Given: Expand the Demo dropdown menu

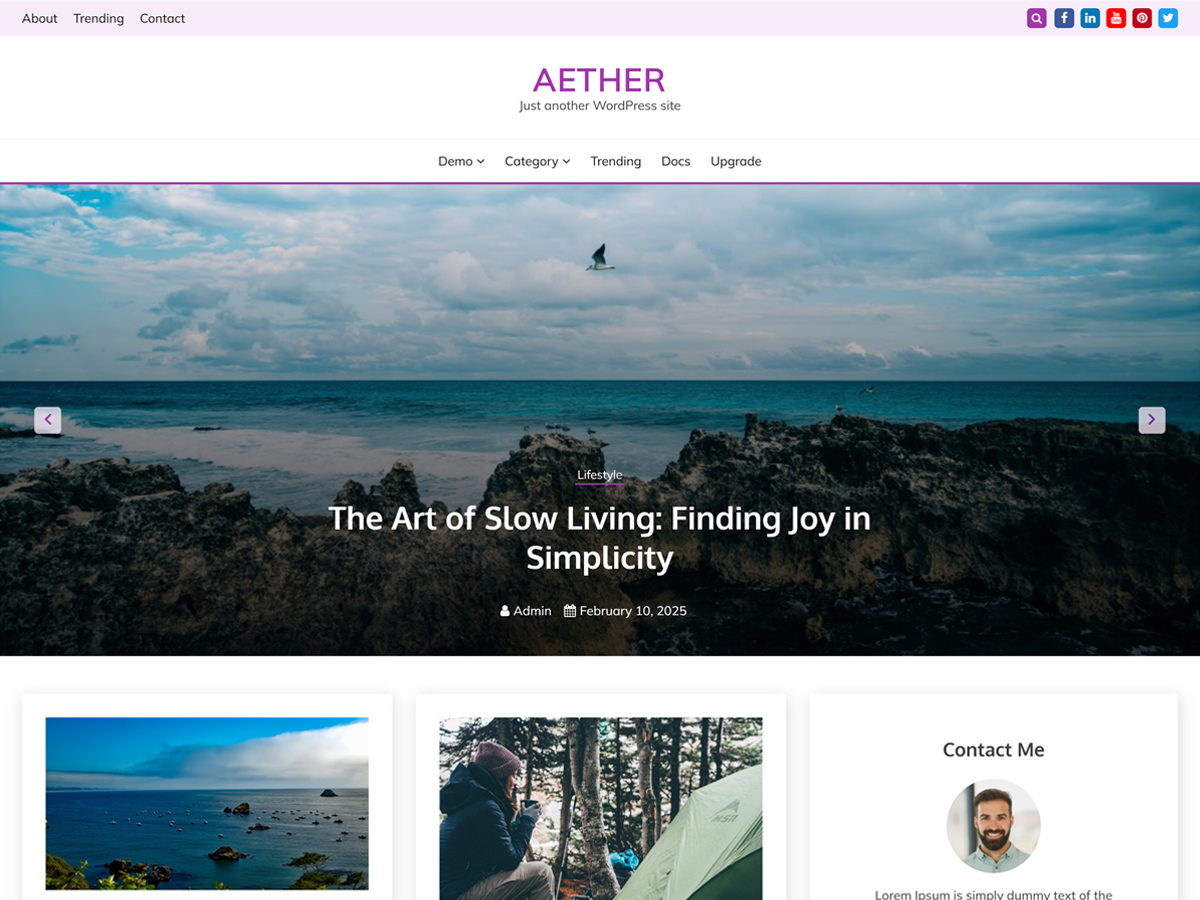Looking at the screenshot, I should (461, 161).
